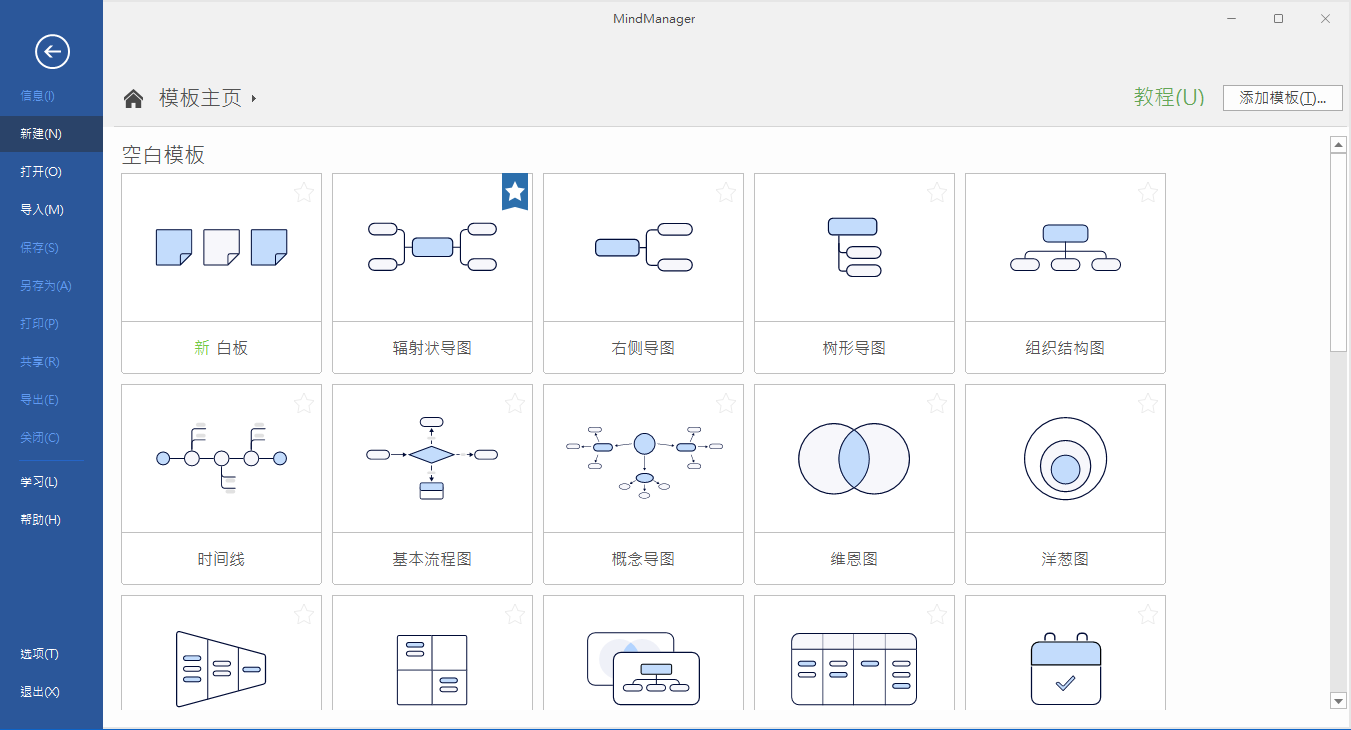Click the 组织结构图 template label
Viewport: 1351px width, 730px height.
click(x=1065, y=348)
